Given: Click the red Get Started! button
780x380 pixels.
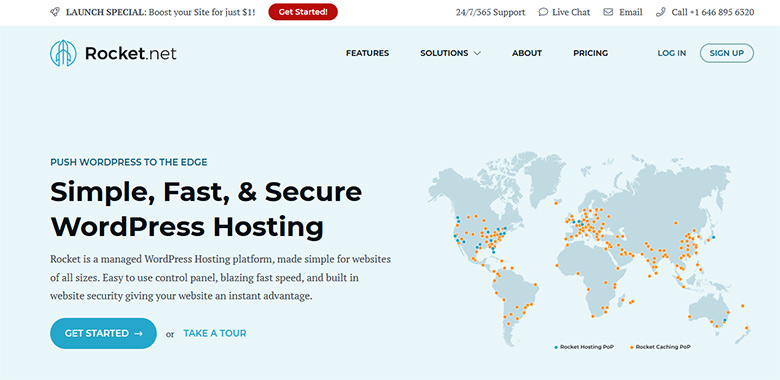Looking at the screenshot, I should [x=303, y=12].
